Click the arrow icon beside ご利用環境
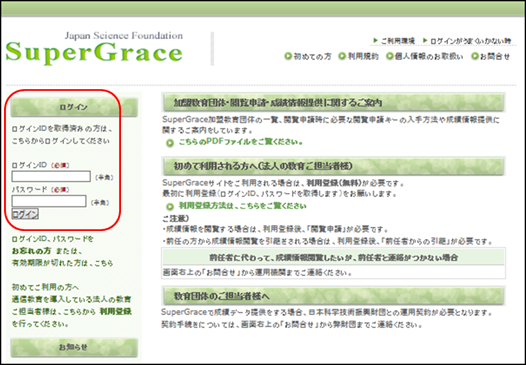Viewport: 526px width, 365px height. [376, 41]
